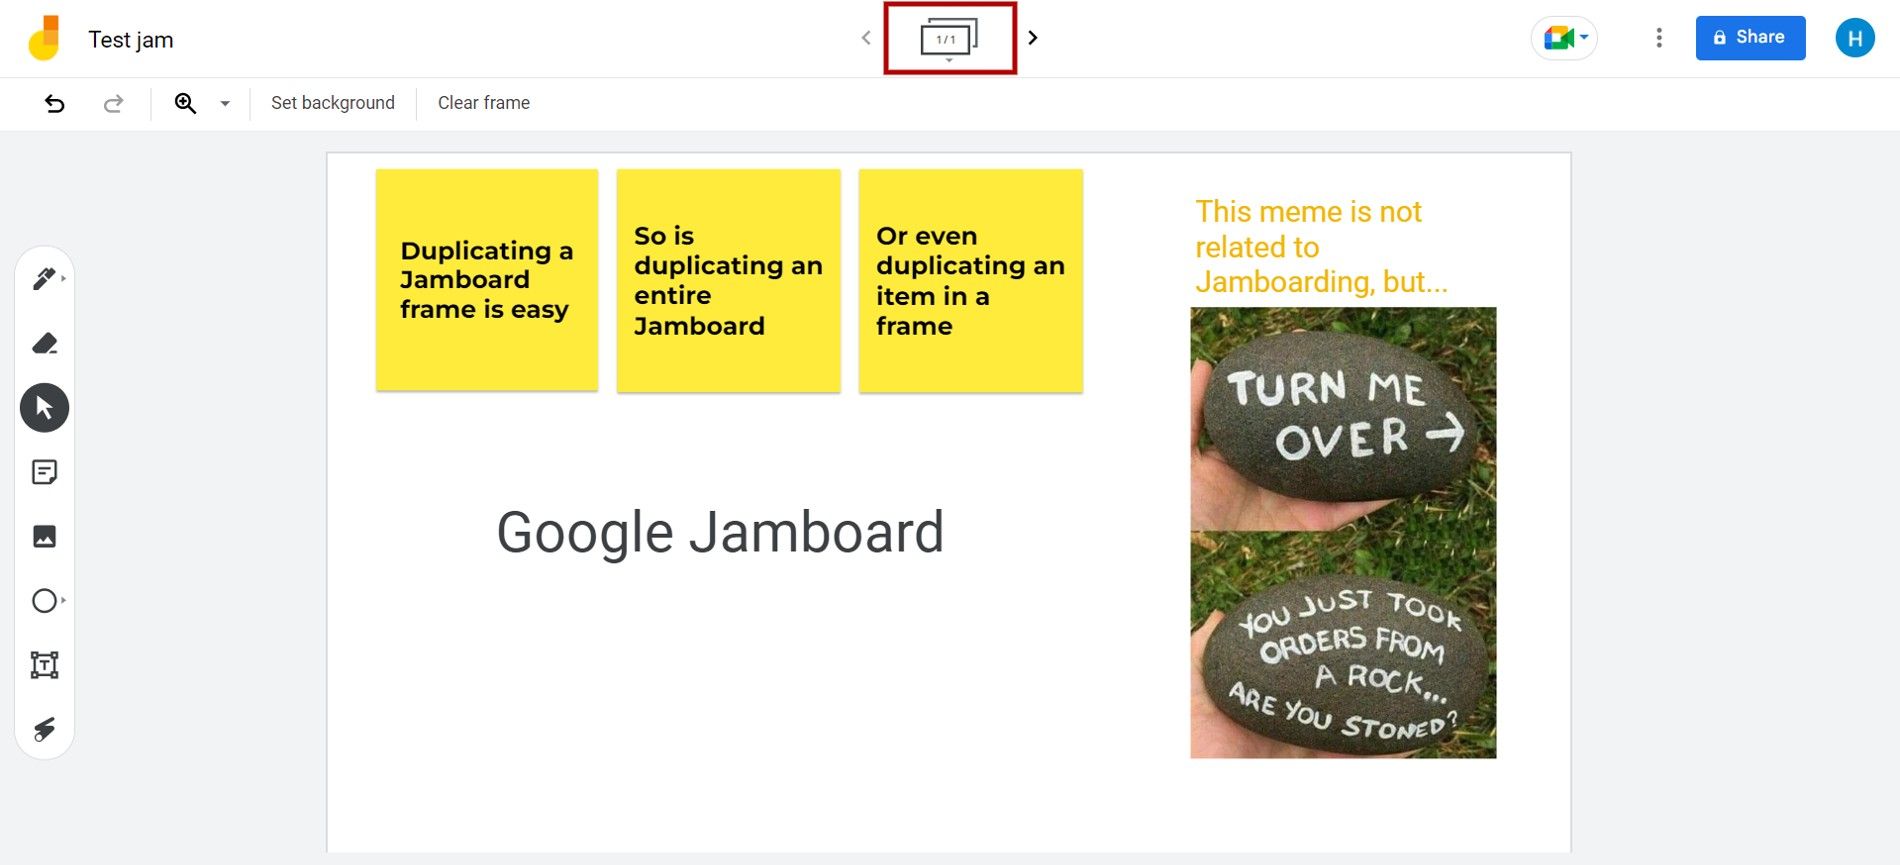This screenshot has height=865, width=1900.
Task: Expand the frame bar 1/1 indicator
Action: pyautogui.click(x=949, y=39)
